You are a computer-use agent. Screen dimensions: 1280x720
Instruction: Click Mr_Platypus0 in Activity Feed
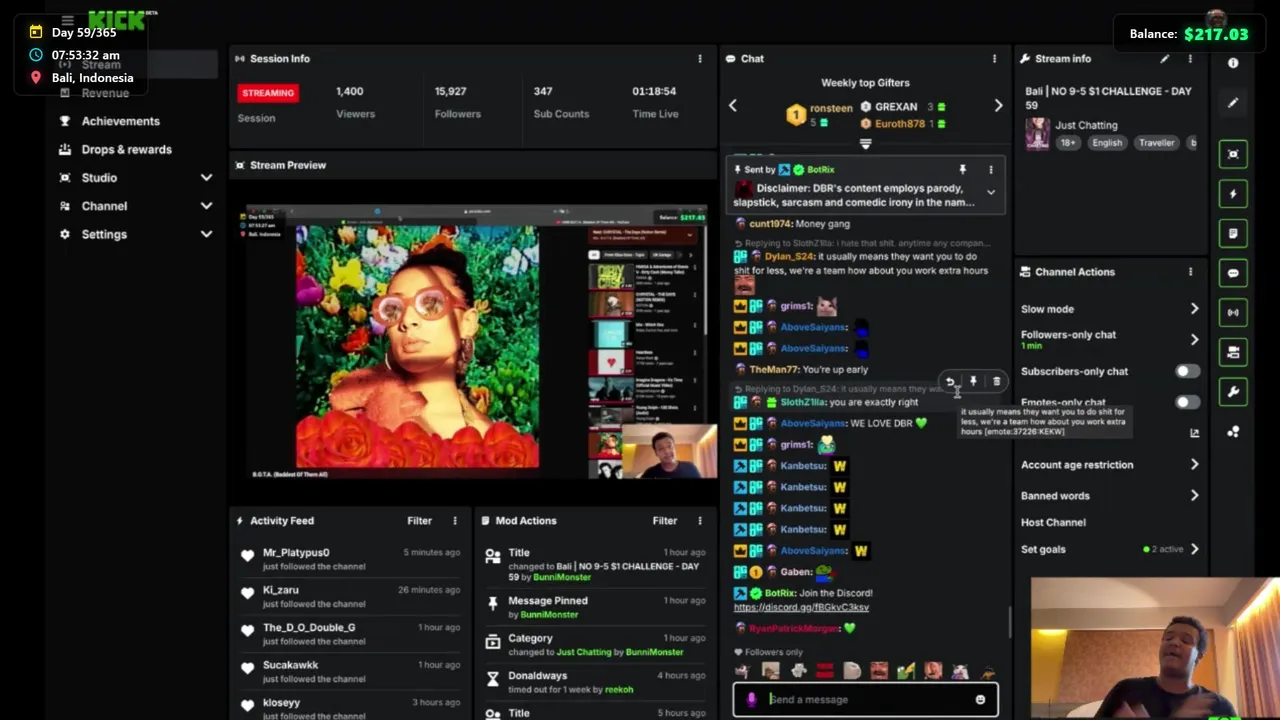point(296,553)
